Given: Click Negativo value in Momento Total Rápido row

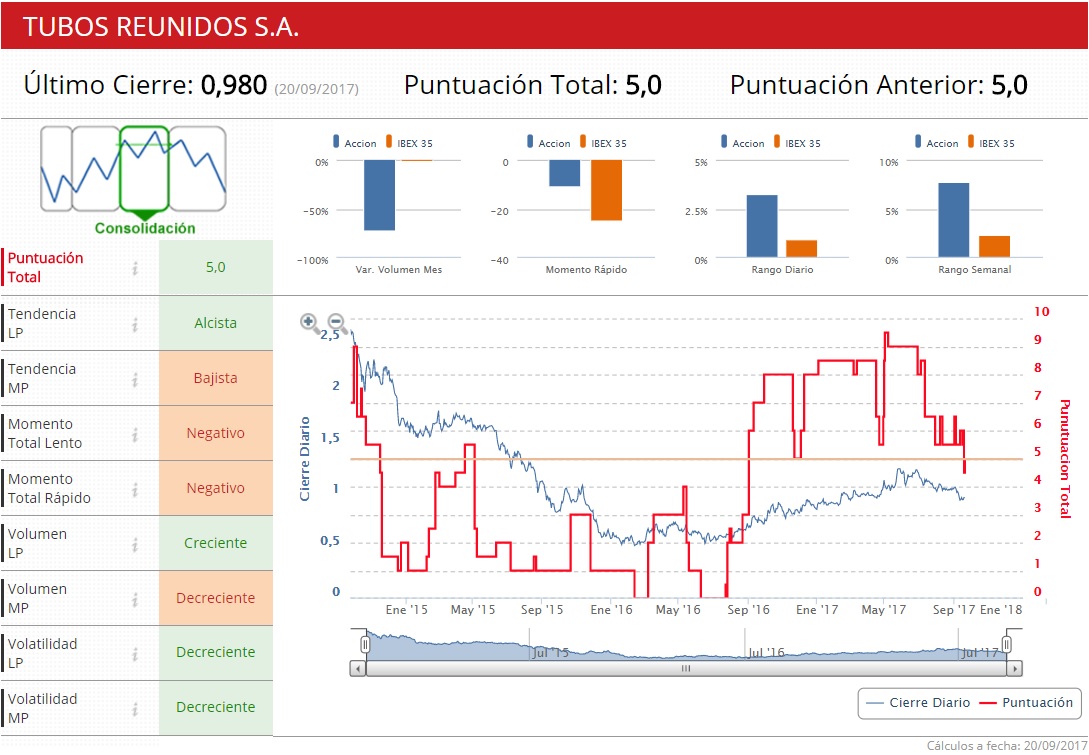Looking at the screenshot, I should (215, 488).
